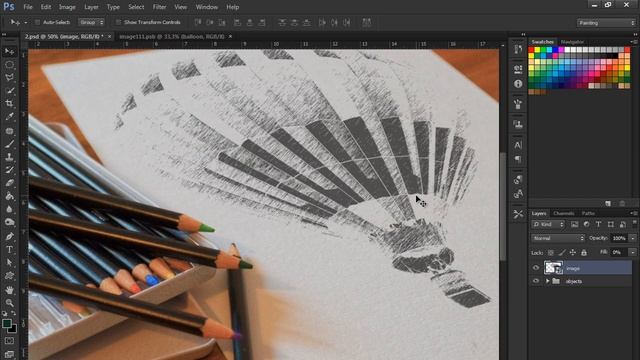Select the Eyedropper tool
640x360 pixels.
pyautogui.click(x=9, y=116)
